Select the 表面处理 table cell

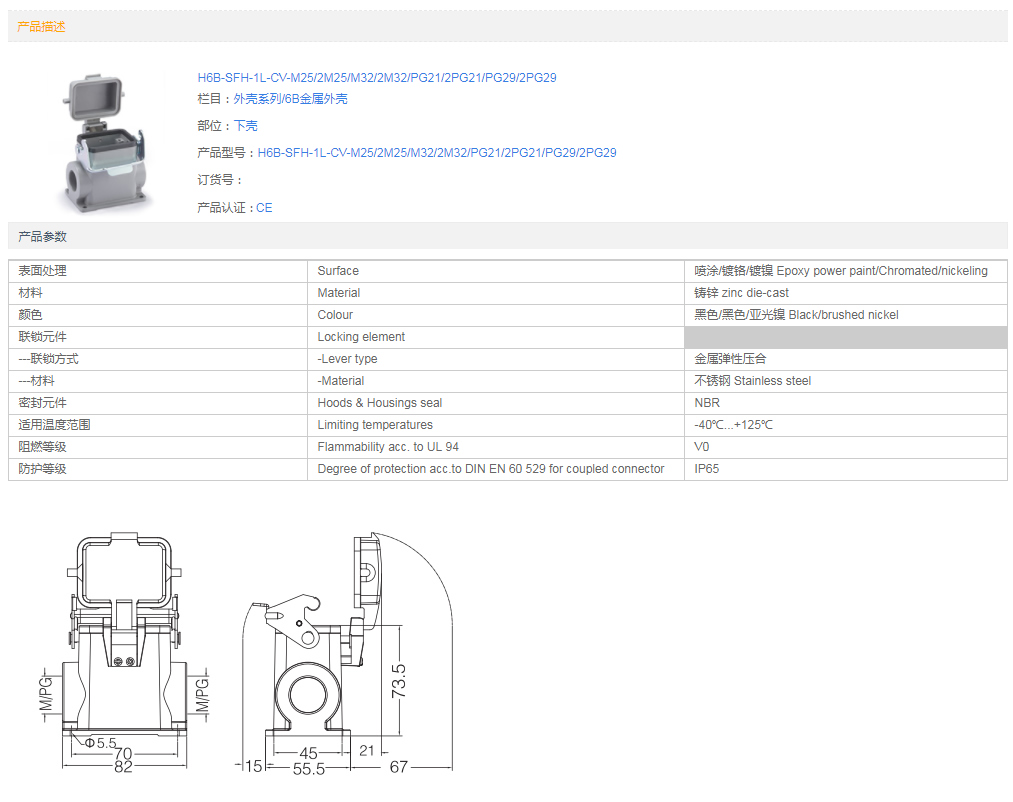pyautogui.click(x=157, y=271)
